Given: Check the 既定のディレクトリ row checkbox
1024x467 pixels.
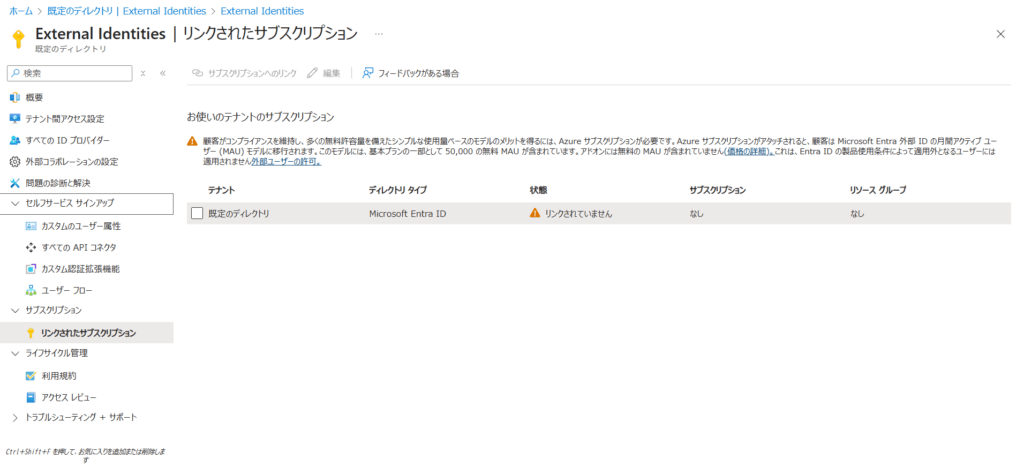Looking at the screenshot, I should pos(197,213).
